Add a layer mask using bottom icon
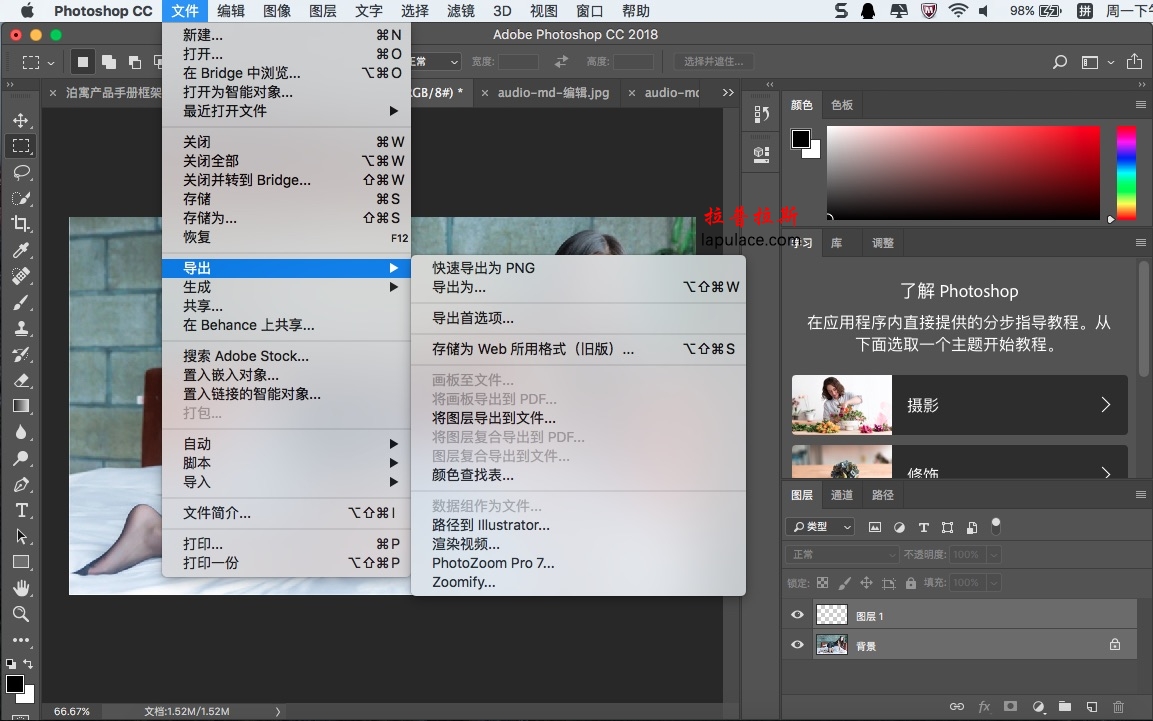The width and height of the screenshot is (1153, 721). pyautogui.click(x=1010, y=706)
